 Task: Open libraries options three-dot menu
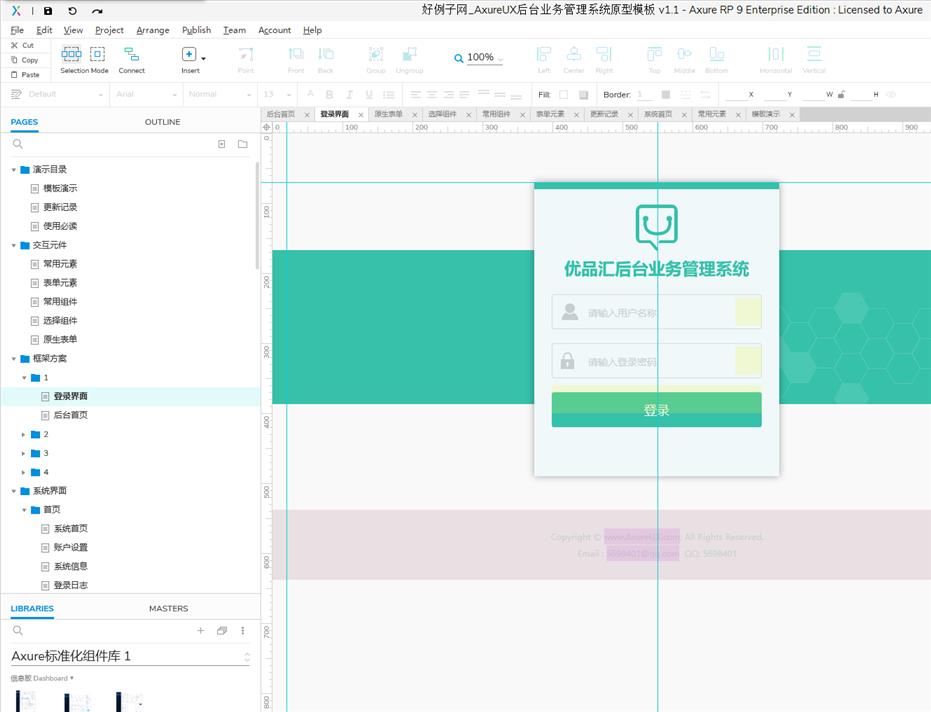click(x=242, y=631)
